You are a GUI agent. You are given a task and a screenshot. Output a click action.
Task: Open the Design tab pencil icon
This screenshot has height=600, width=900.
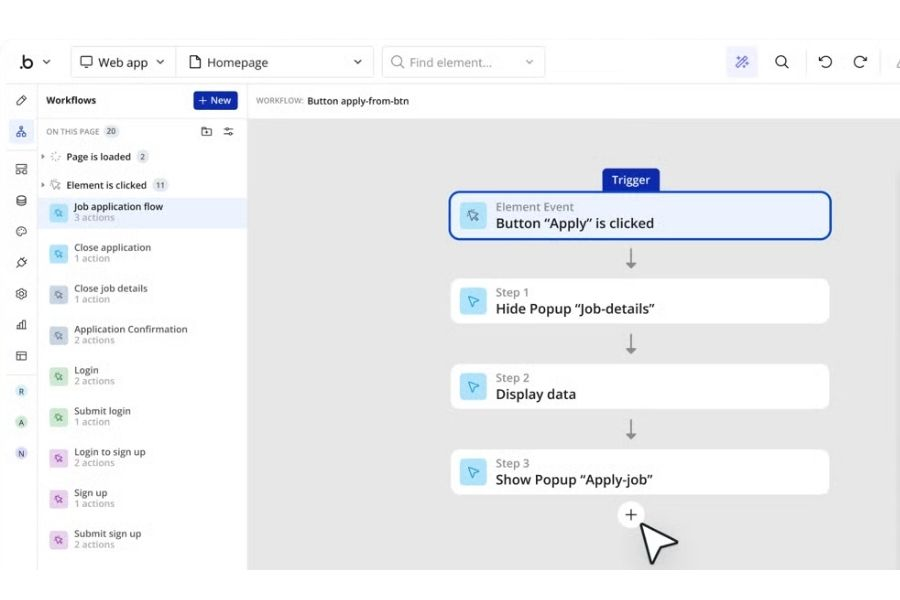tap(21, 101)
